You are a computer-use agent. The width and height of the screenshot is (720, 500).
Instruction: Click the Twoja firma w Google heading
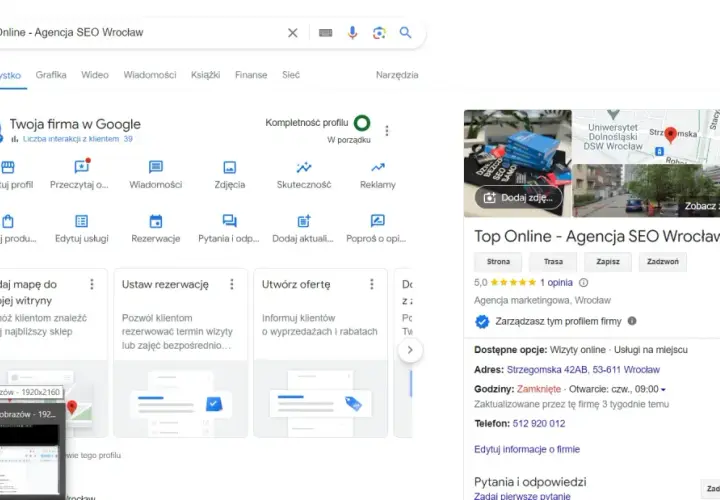[75, 124]
